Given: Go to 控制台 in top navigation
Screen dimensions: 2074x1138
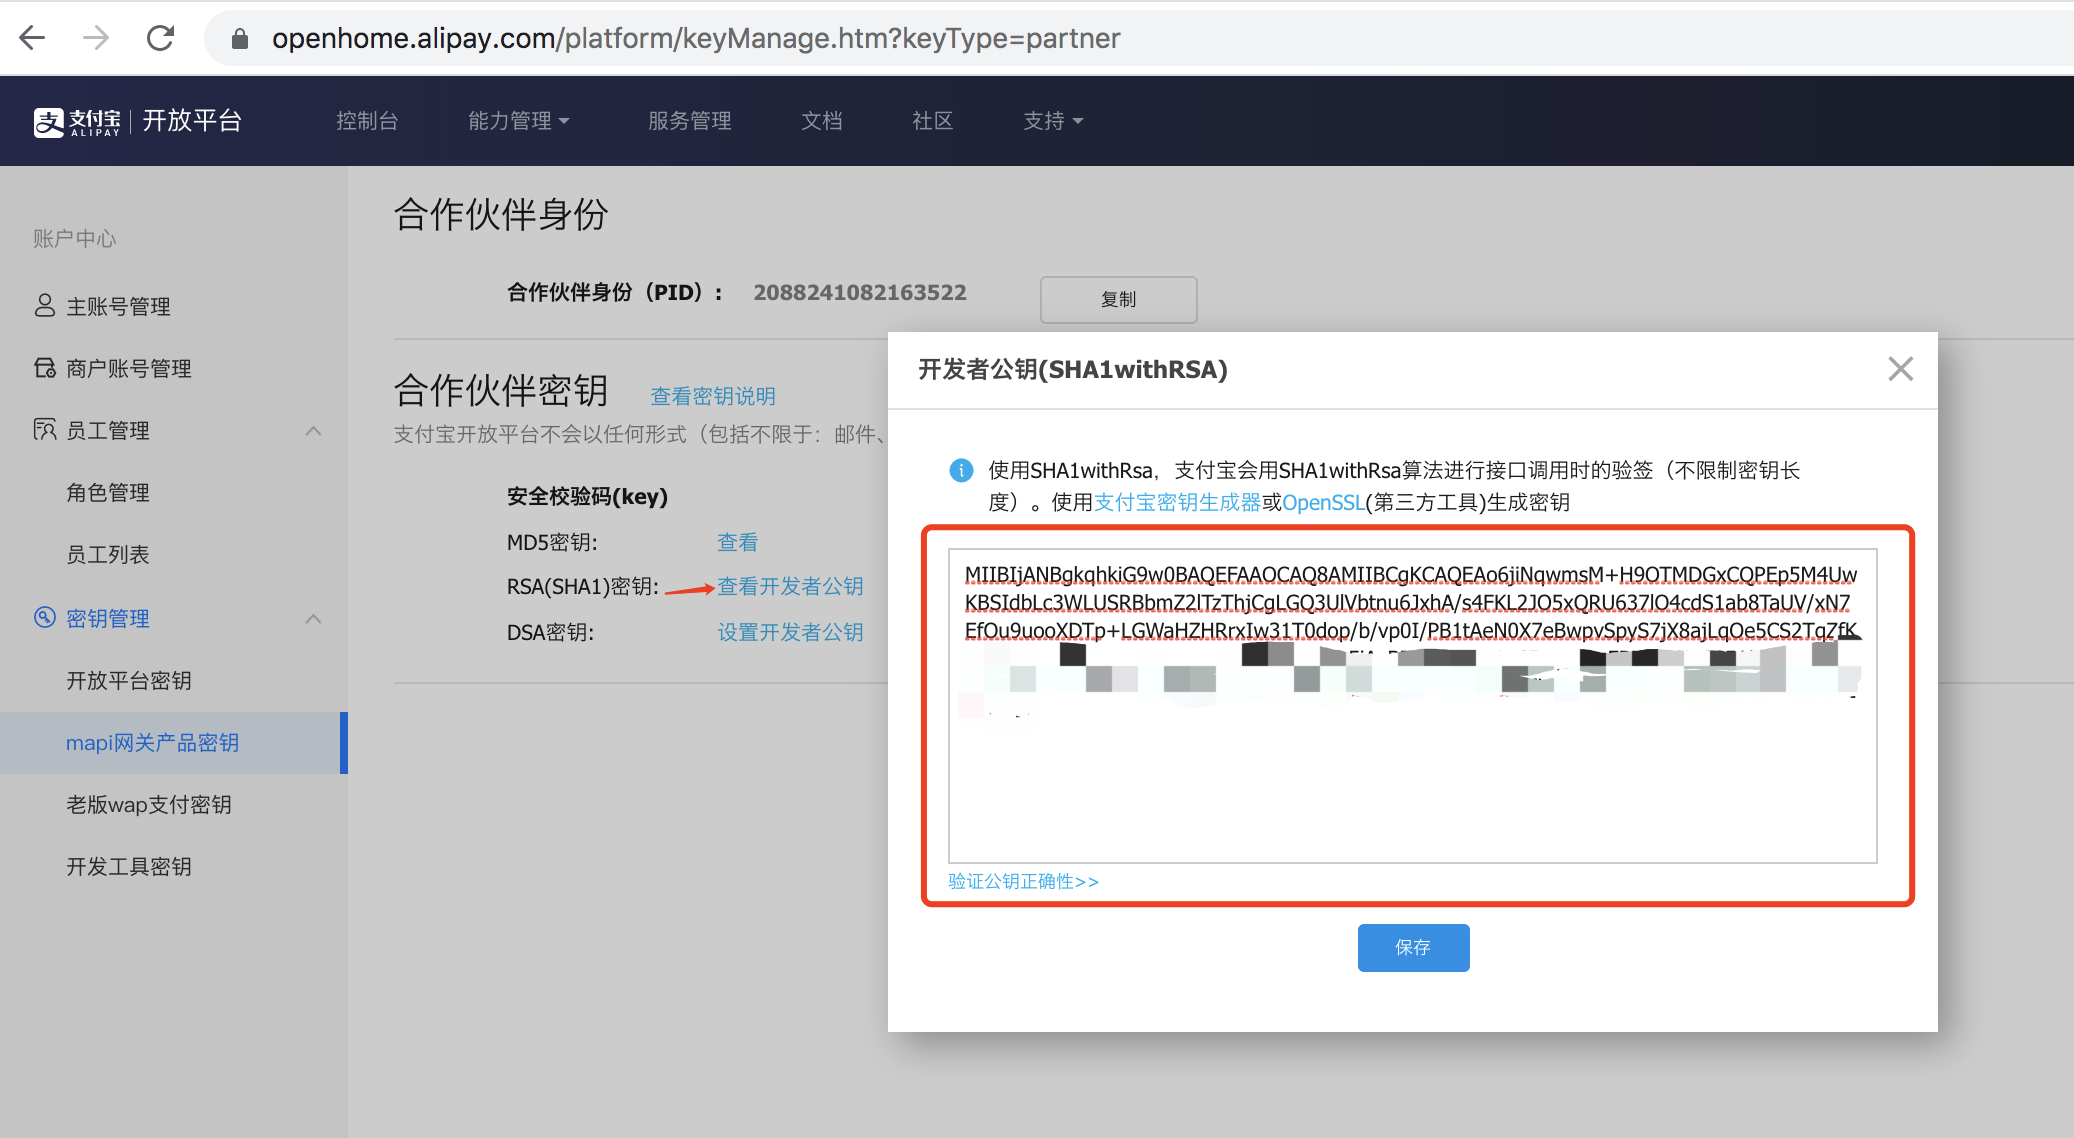Looking at the screenshot, I should [367, 121].
